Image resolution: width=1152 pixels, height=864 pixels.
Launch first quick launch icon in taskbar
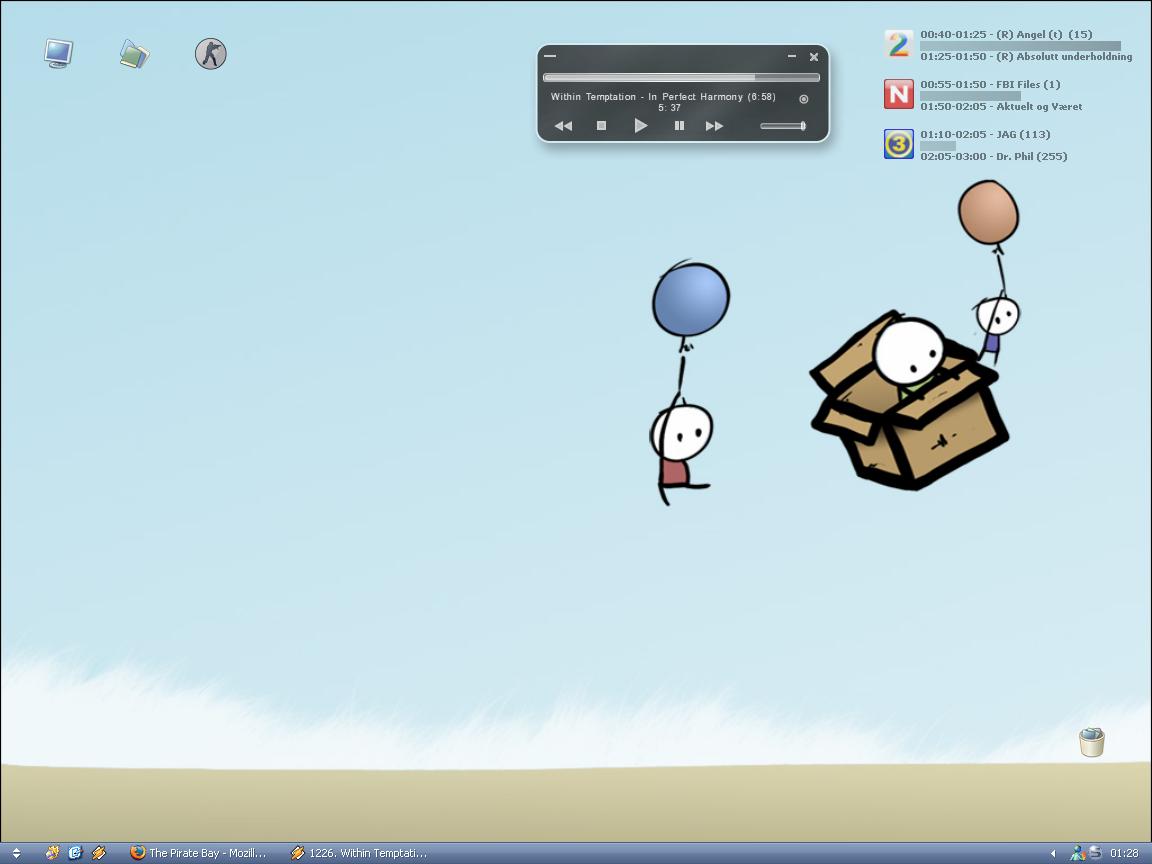click(x=52, y=853)
